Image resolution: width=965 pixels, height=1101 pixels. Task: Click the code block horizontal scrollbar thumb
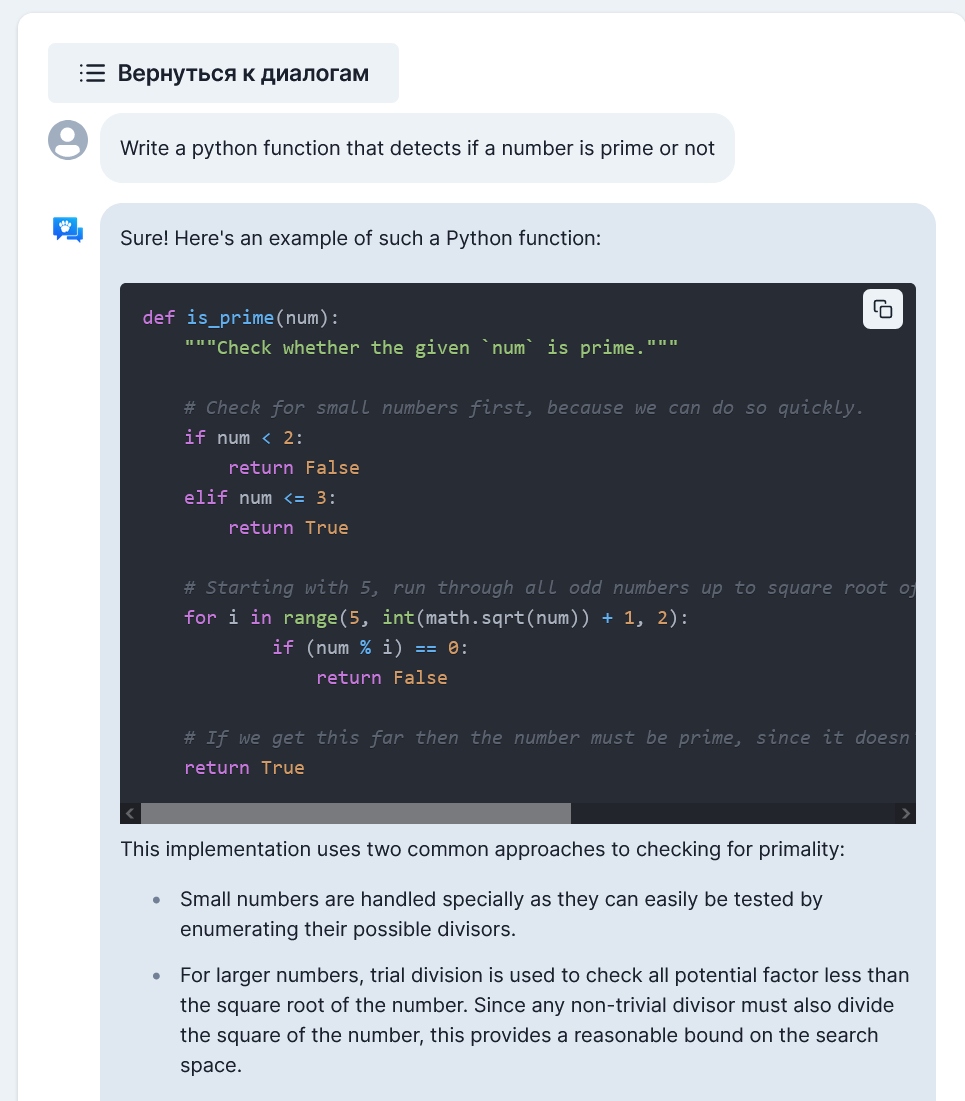point(355,813)
